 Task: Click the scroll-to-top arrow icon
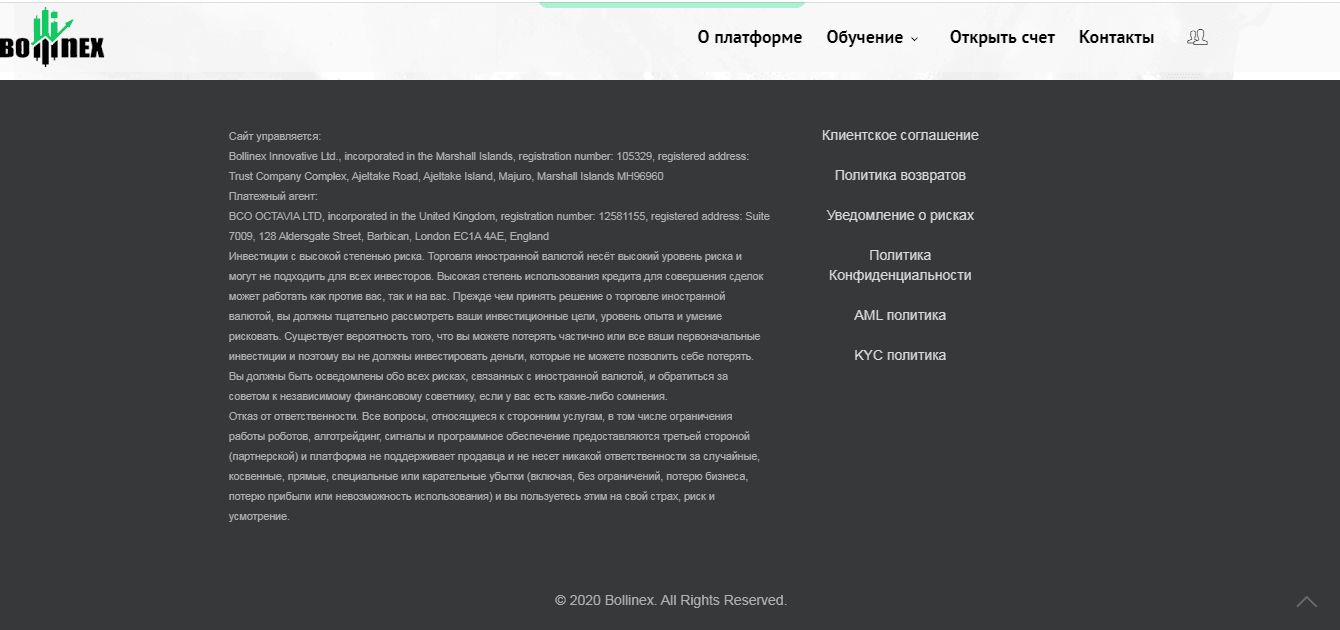(1306, 601)
